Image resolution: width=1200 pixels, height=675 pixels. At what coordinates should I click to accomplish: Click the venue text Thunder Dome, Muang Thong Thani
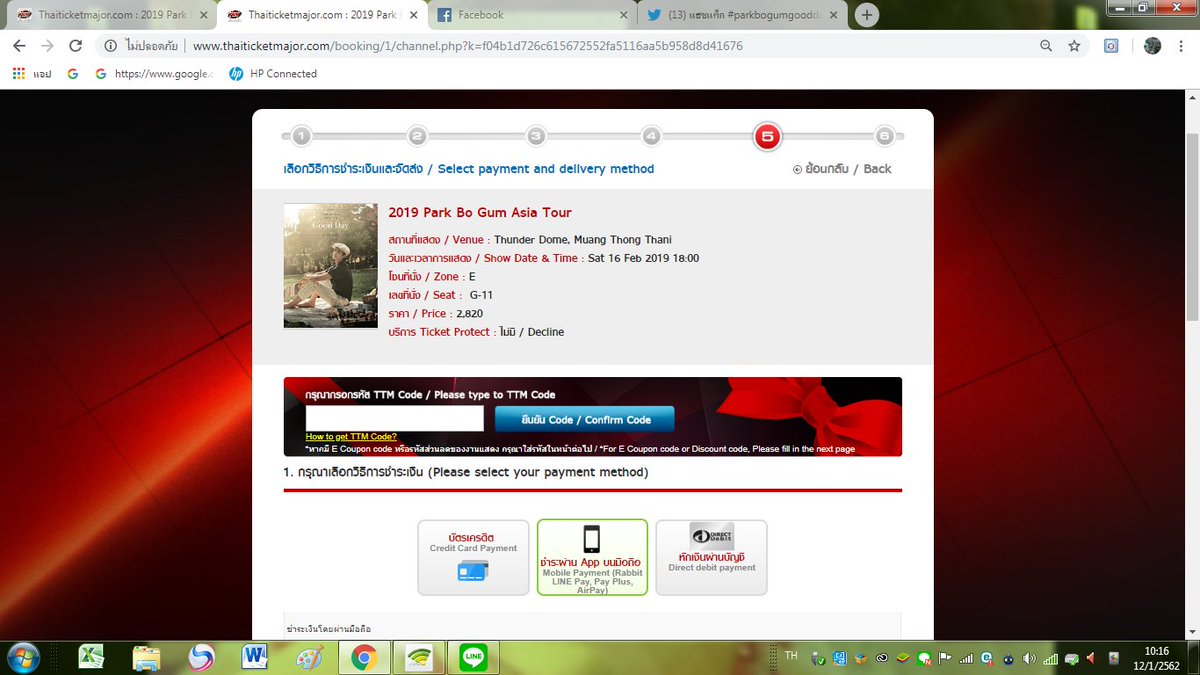click(x=583, y=240)
